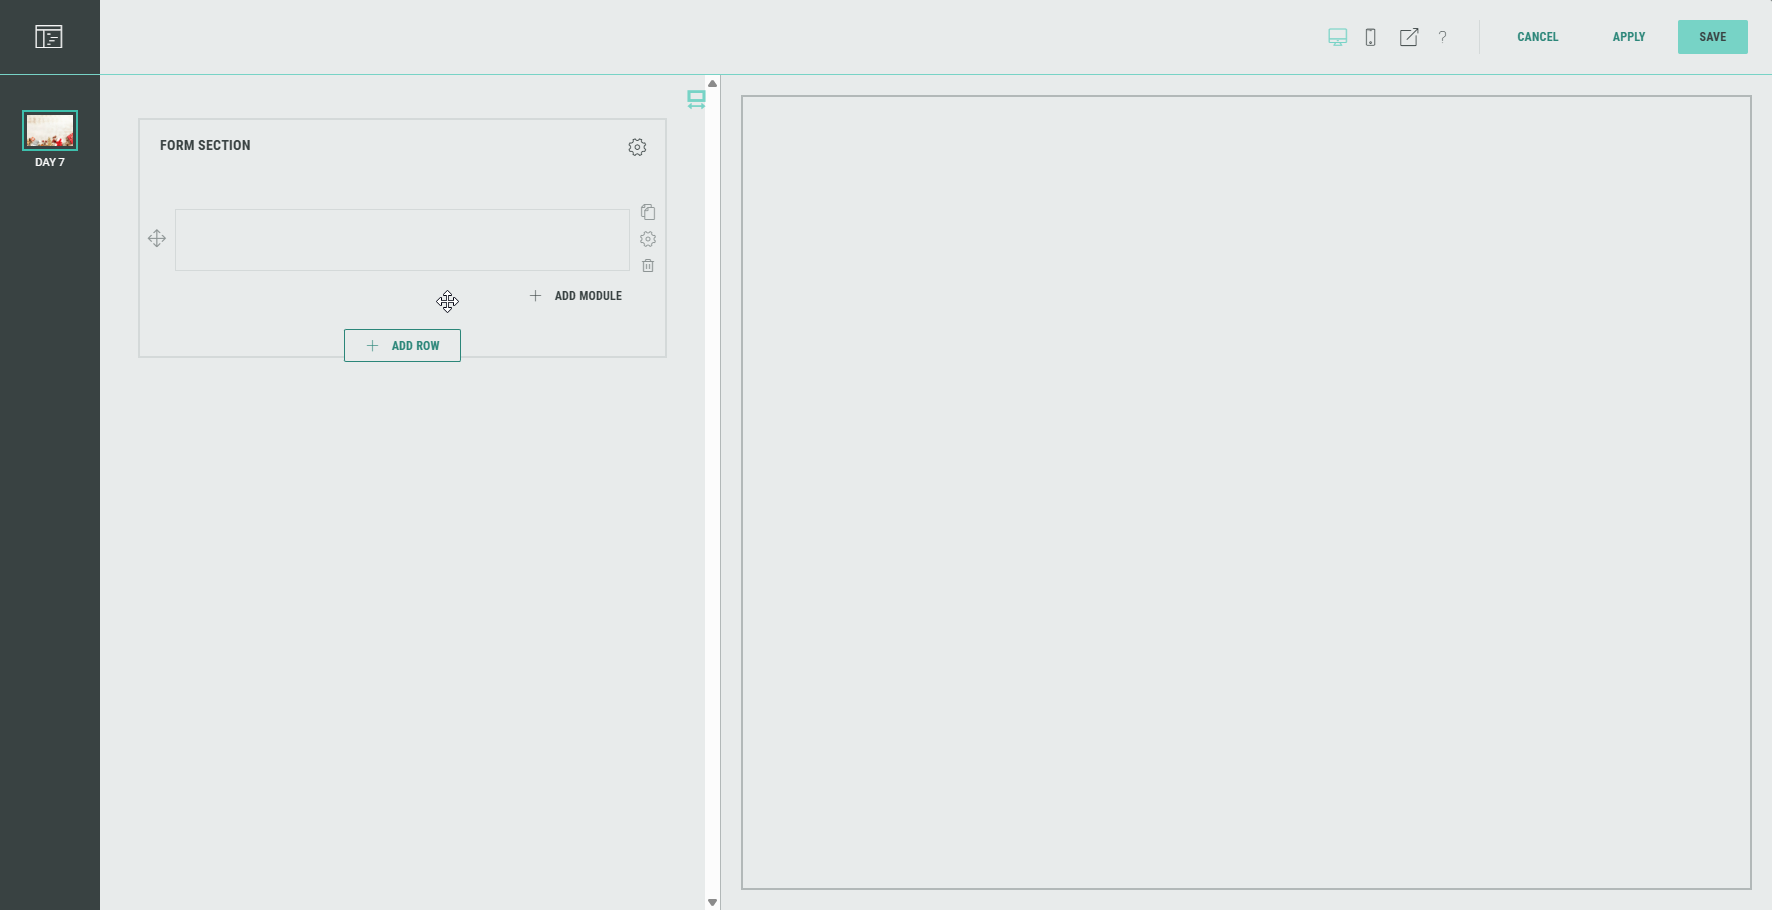Click the Add Row button

(x=402, y=346)
